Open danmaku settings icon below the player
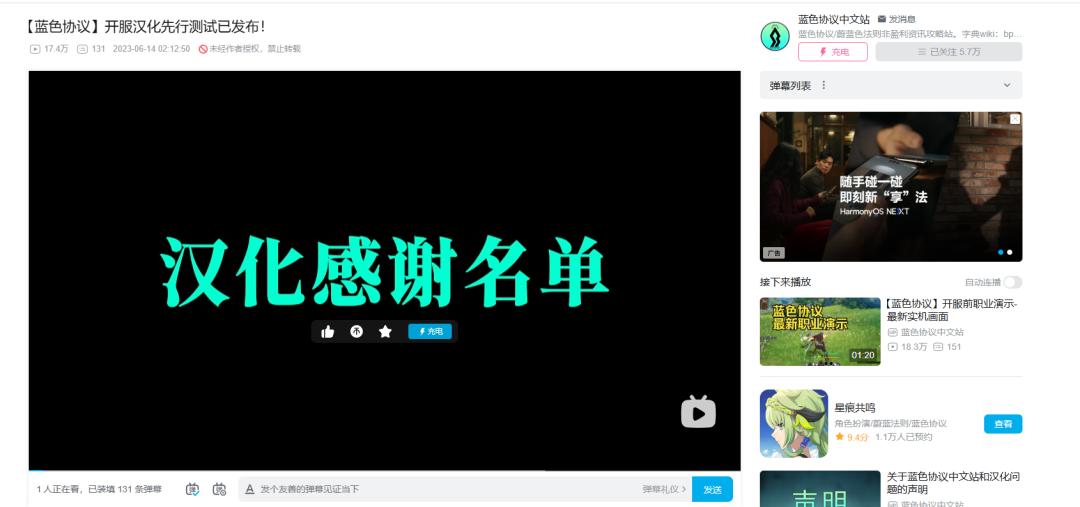The width and height of the screenshot is (1080, 507). tap(219, 489)
